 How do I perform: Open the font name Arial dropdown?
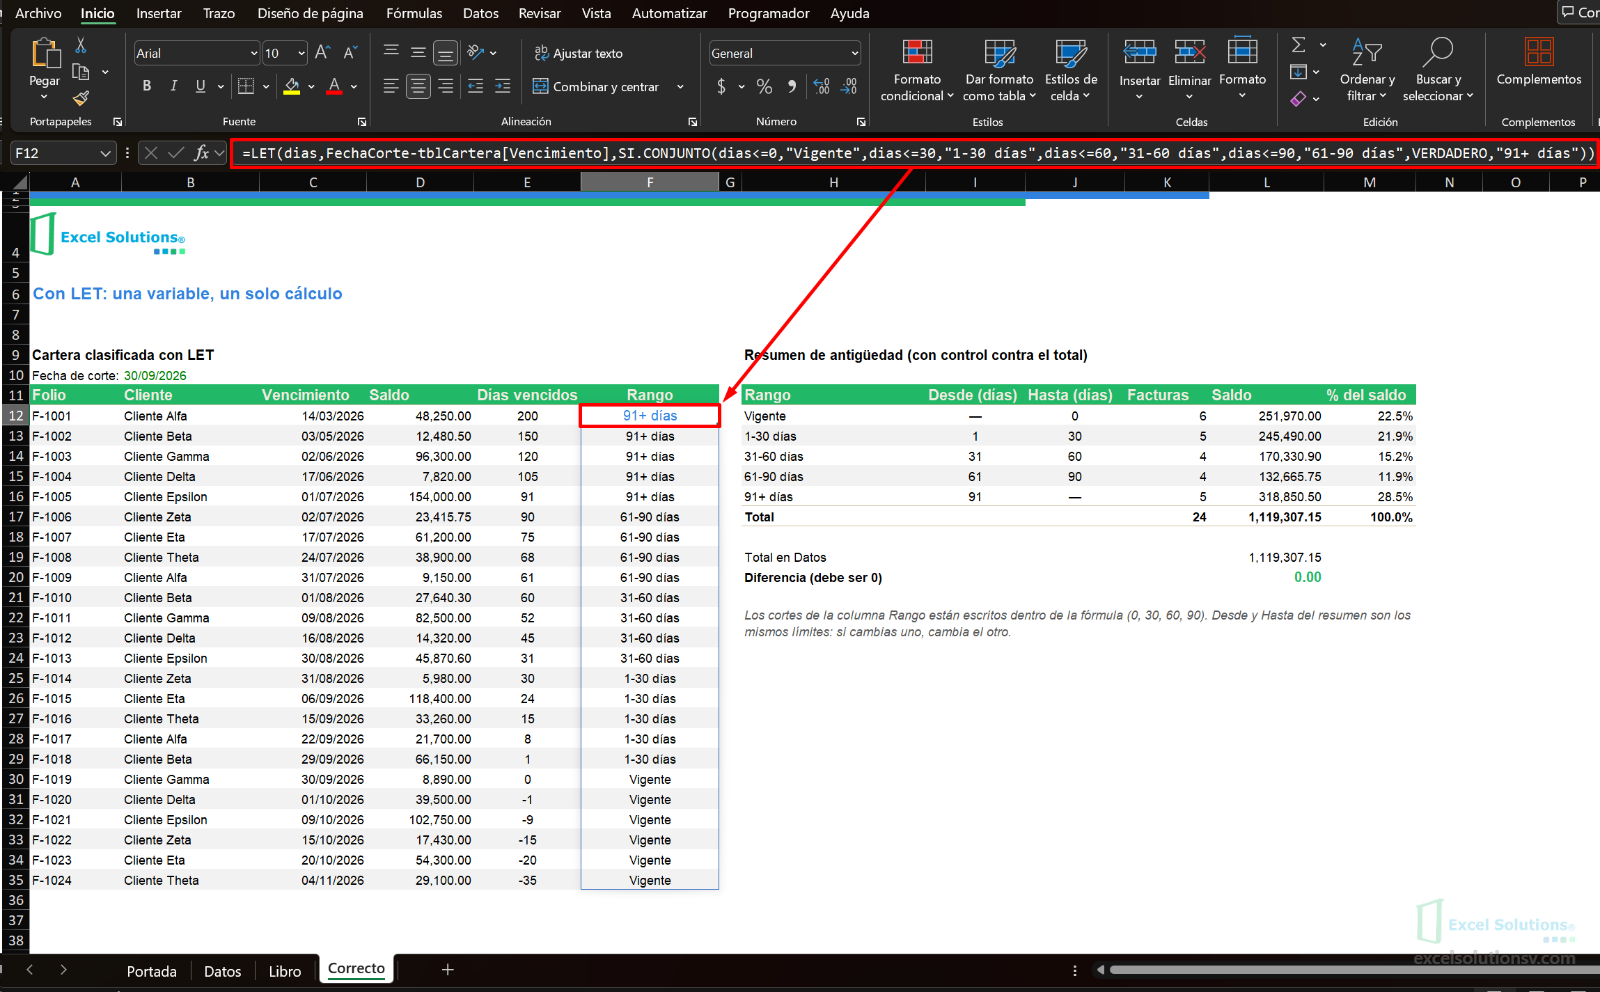[x=254, y=53]
